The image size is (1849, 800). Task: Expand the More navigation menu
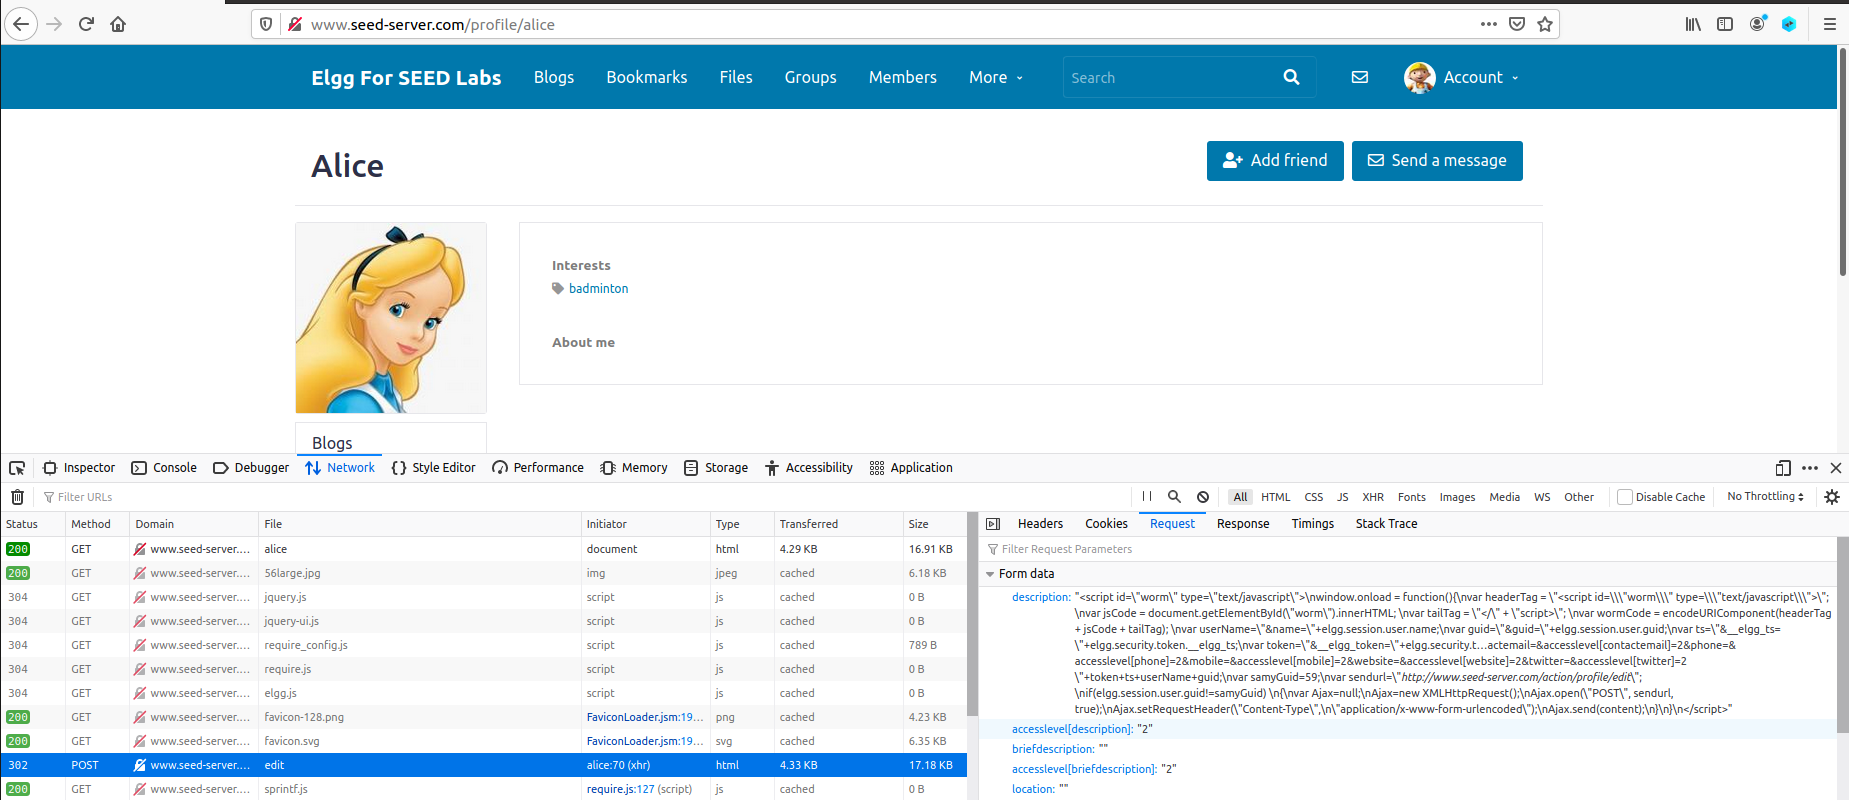coord(996,77)
